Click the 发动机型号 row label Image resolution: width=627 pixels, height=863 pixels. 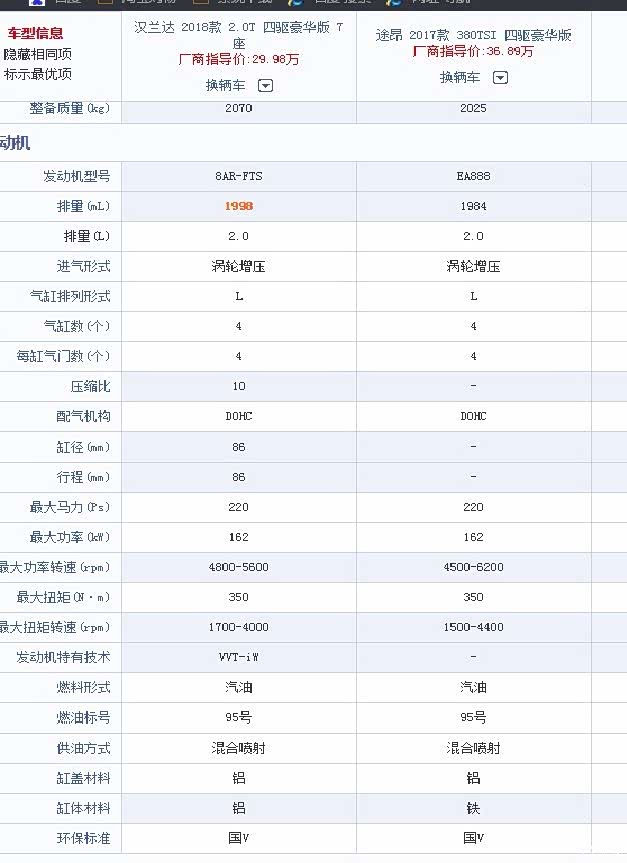pyautogui.click(x=77, y=176)
